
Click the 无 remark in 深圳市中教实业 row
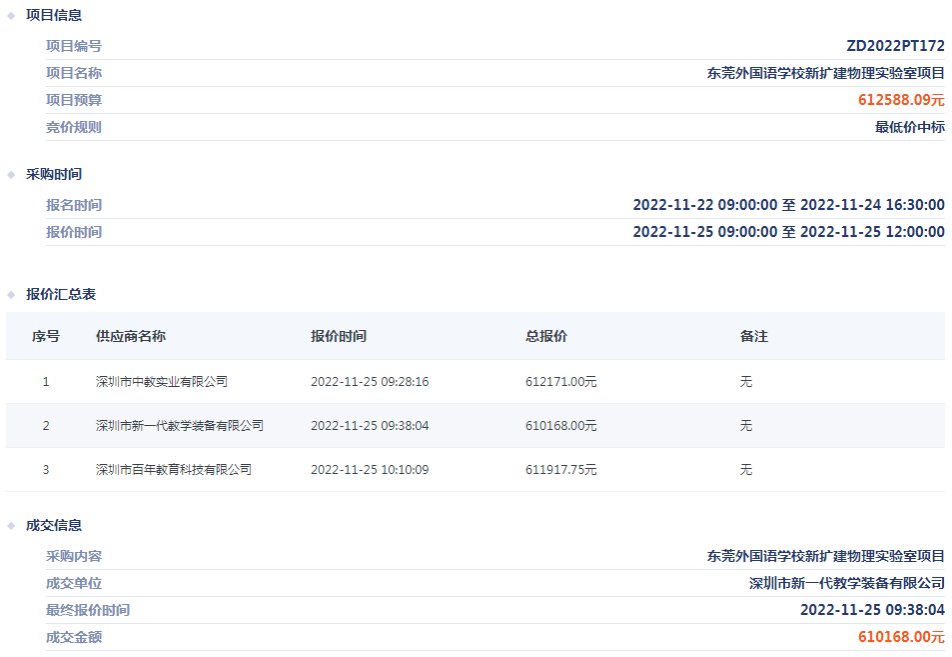(x=746, y=382)
